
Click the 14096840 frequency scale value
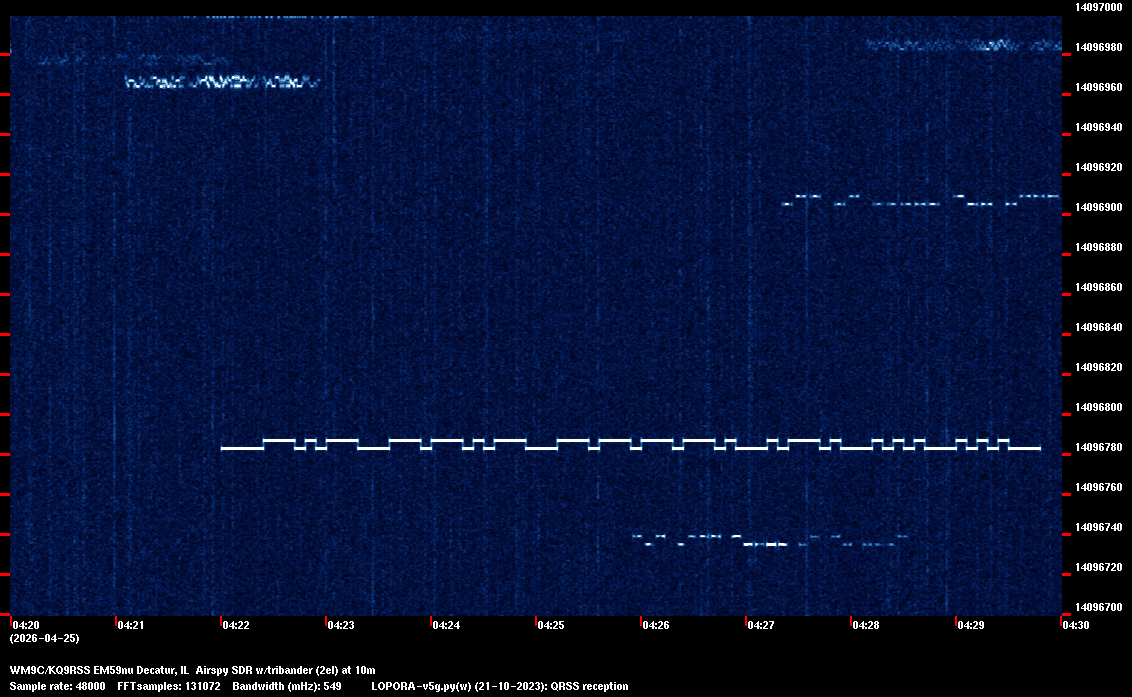(x=1097, y=327)
